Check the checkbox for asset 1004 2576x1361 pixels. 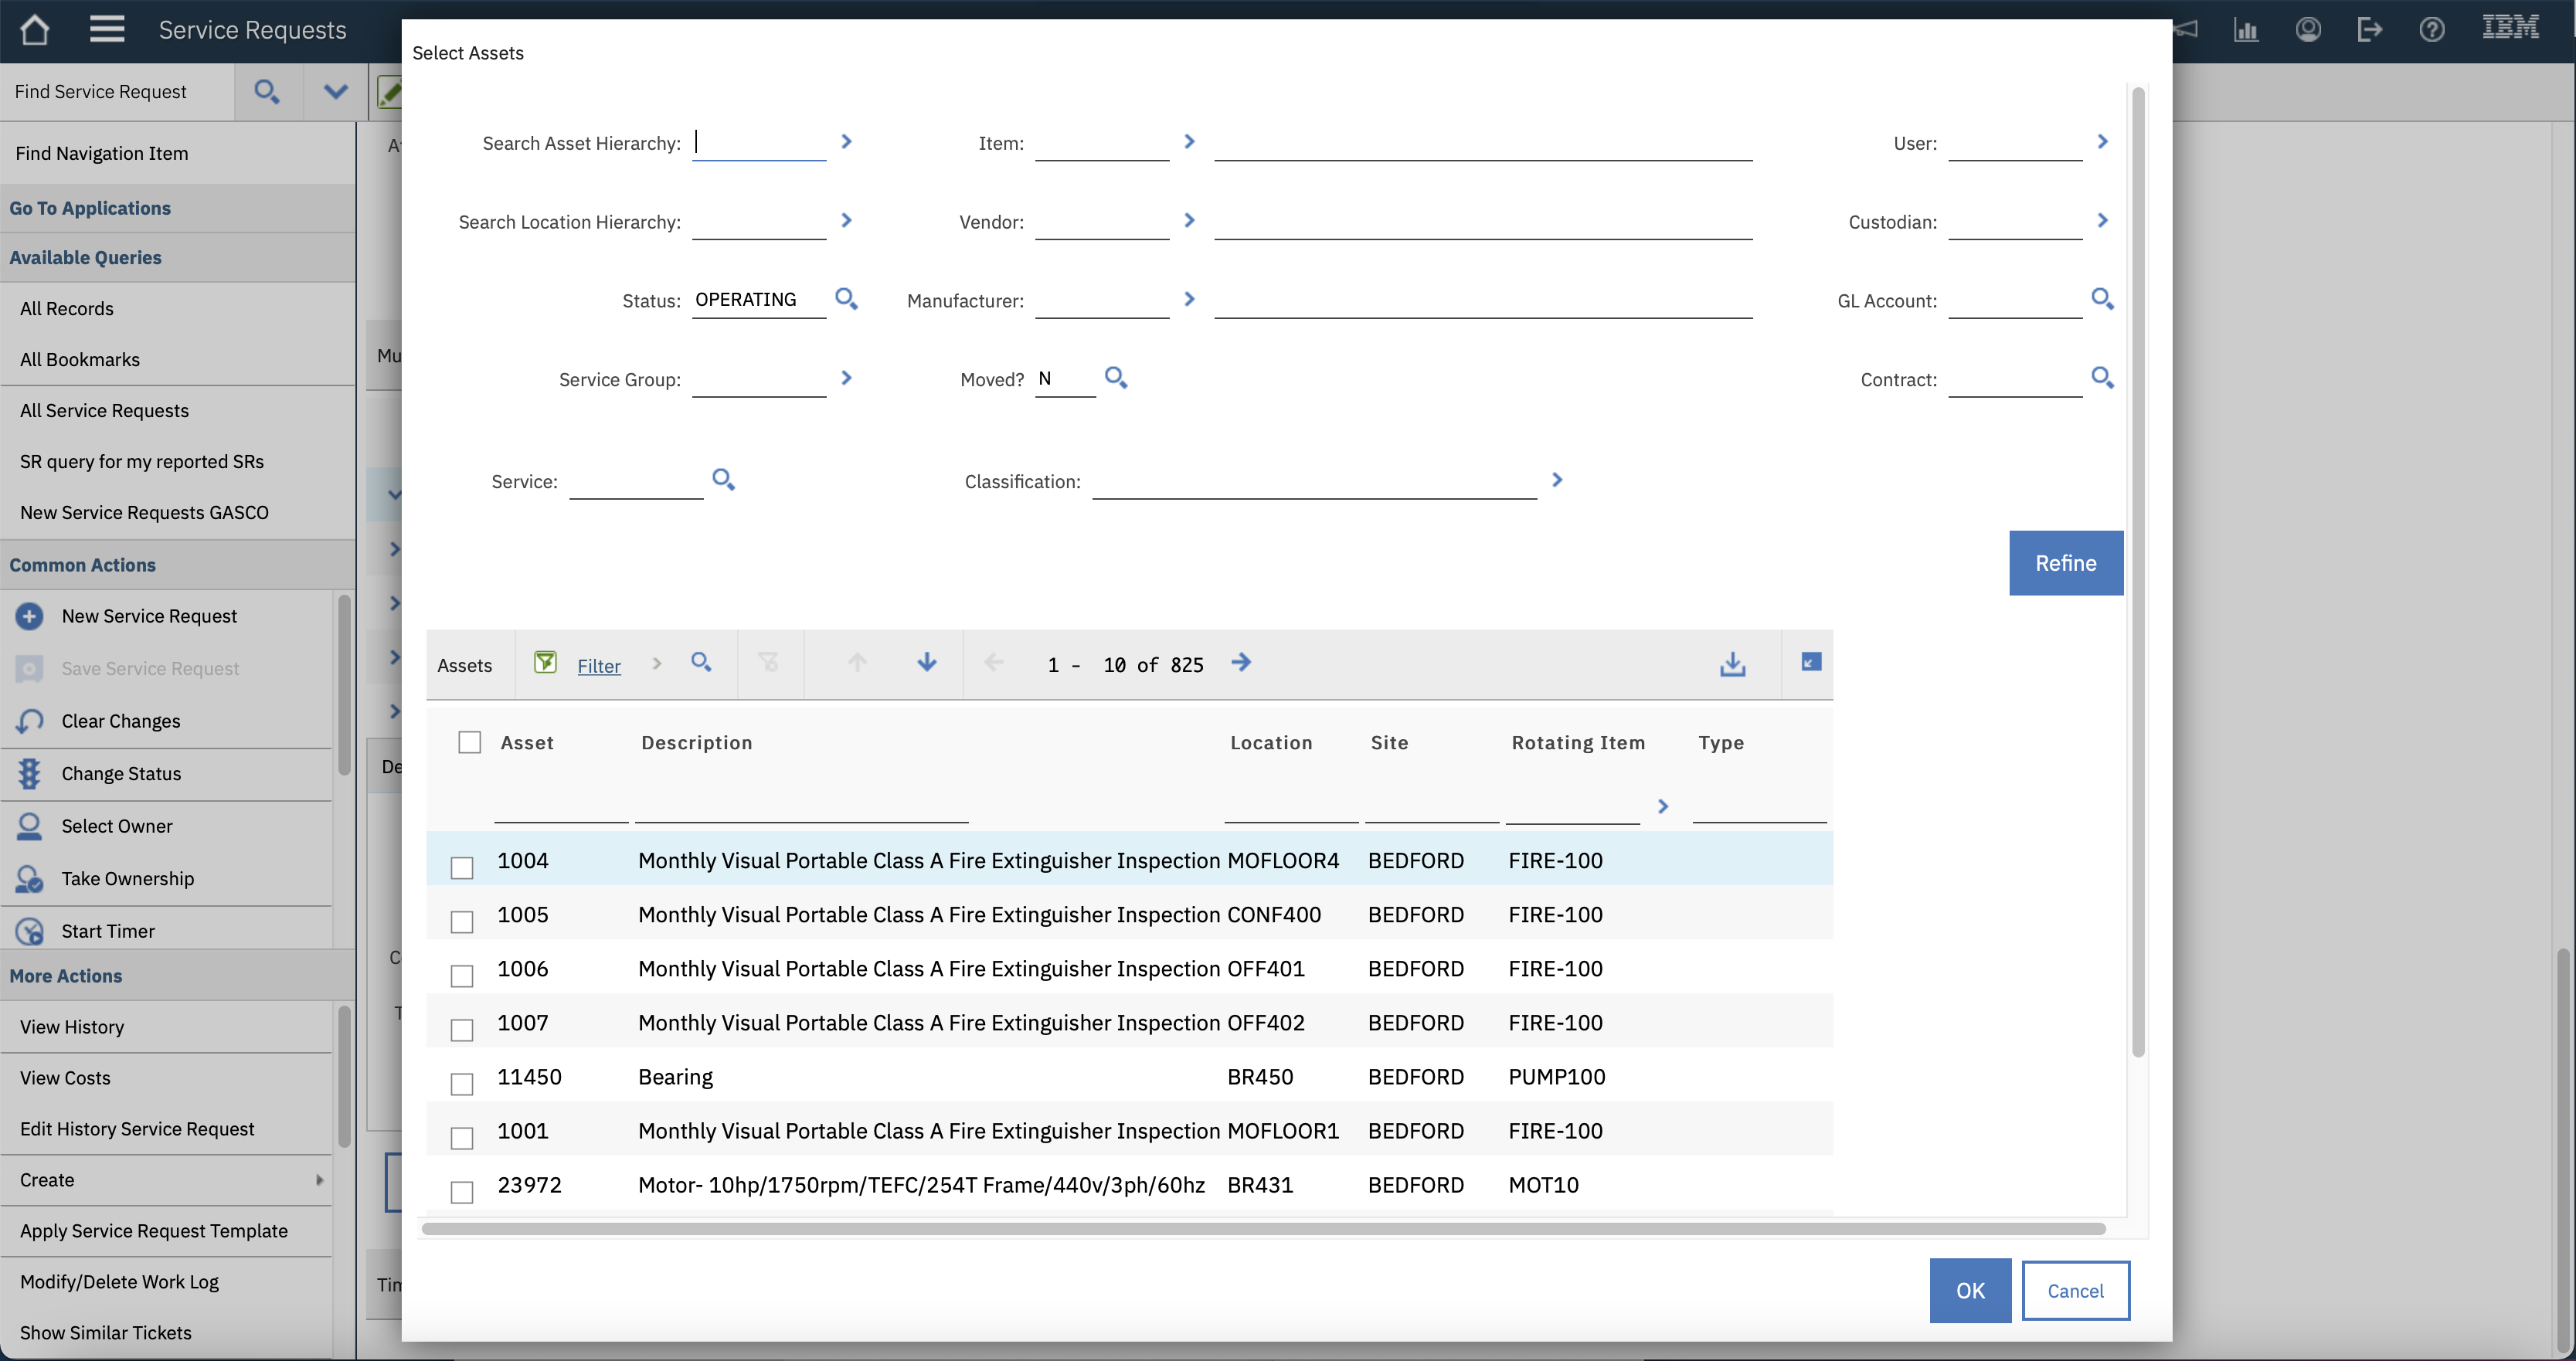point(462,867)
